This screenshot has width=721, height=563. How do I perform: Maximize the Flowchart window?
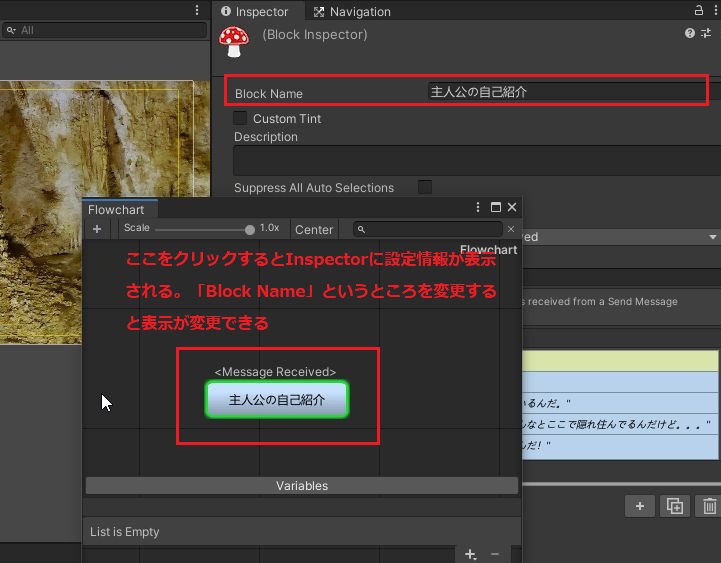pos(496,207)
